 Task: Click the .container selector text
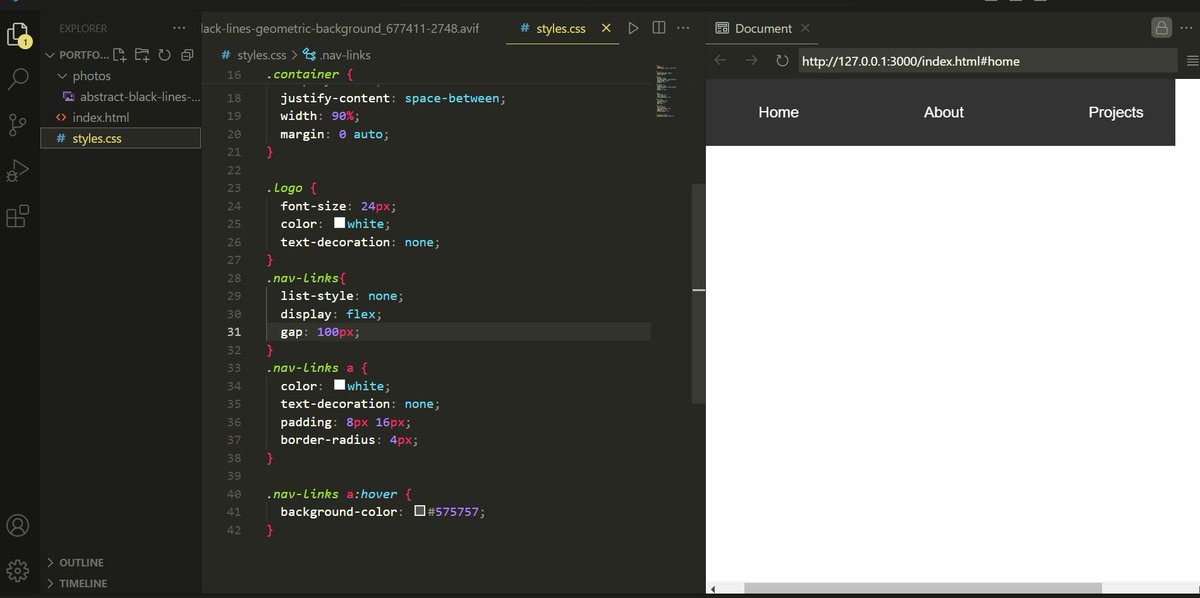303,75
